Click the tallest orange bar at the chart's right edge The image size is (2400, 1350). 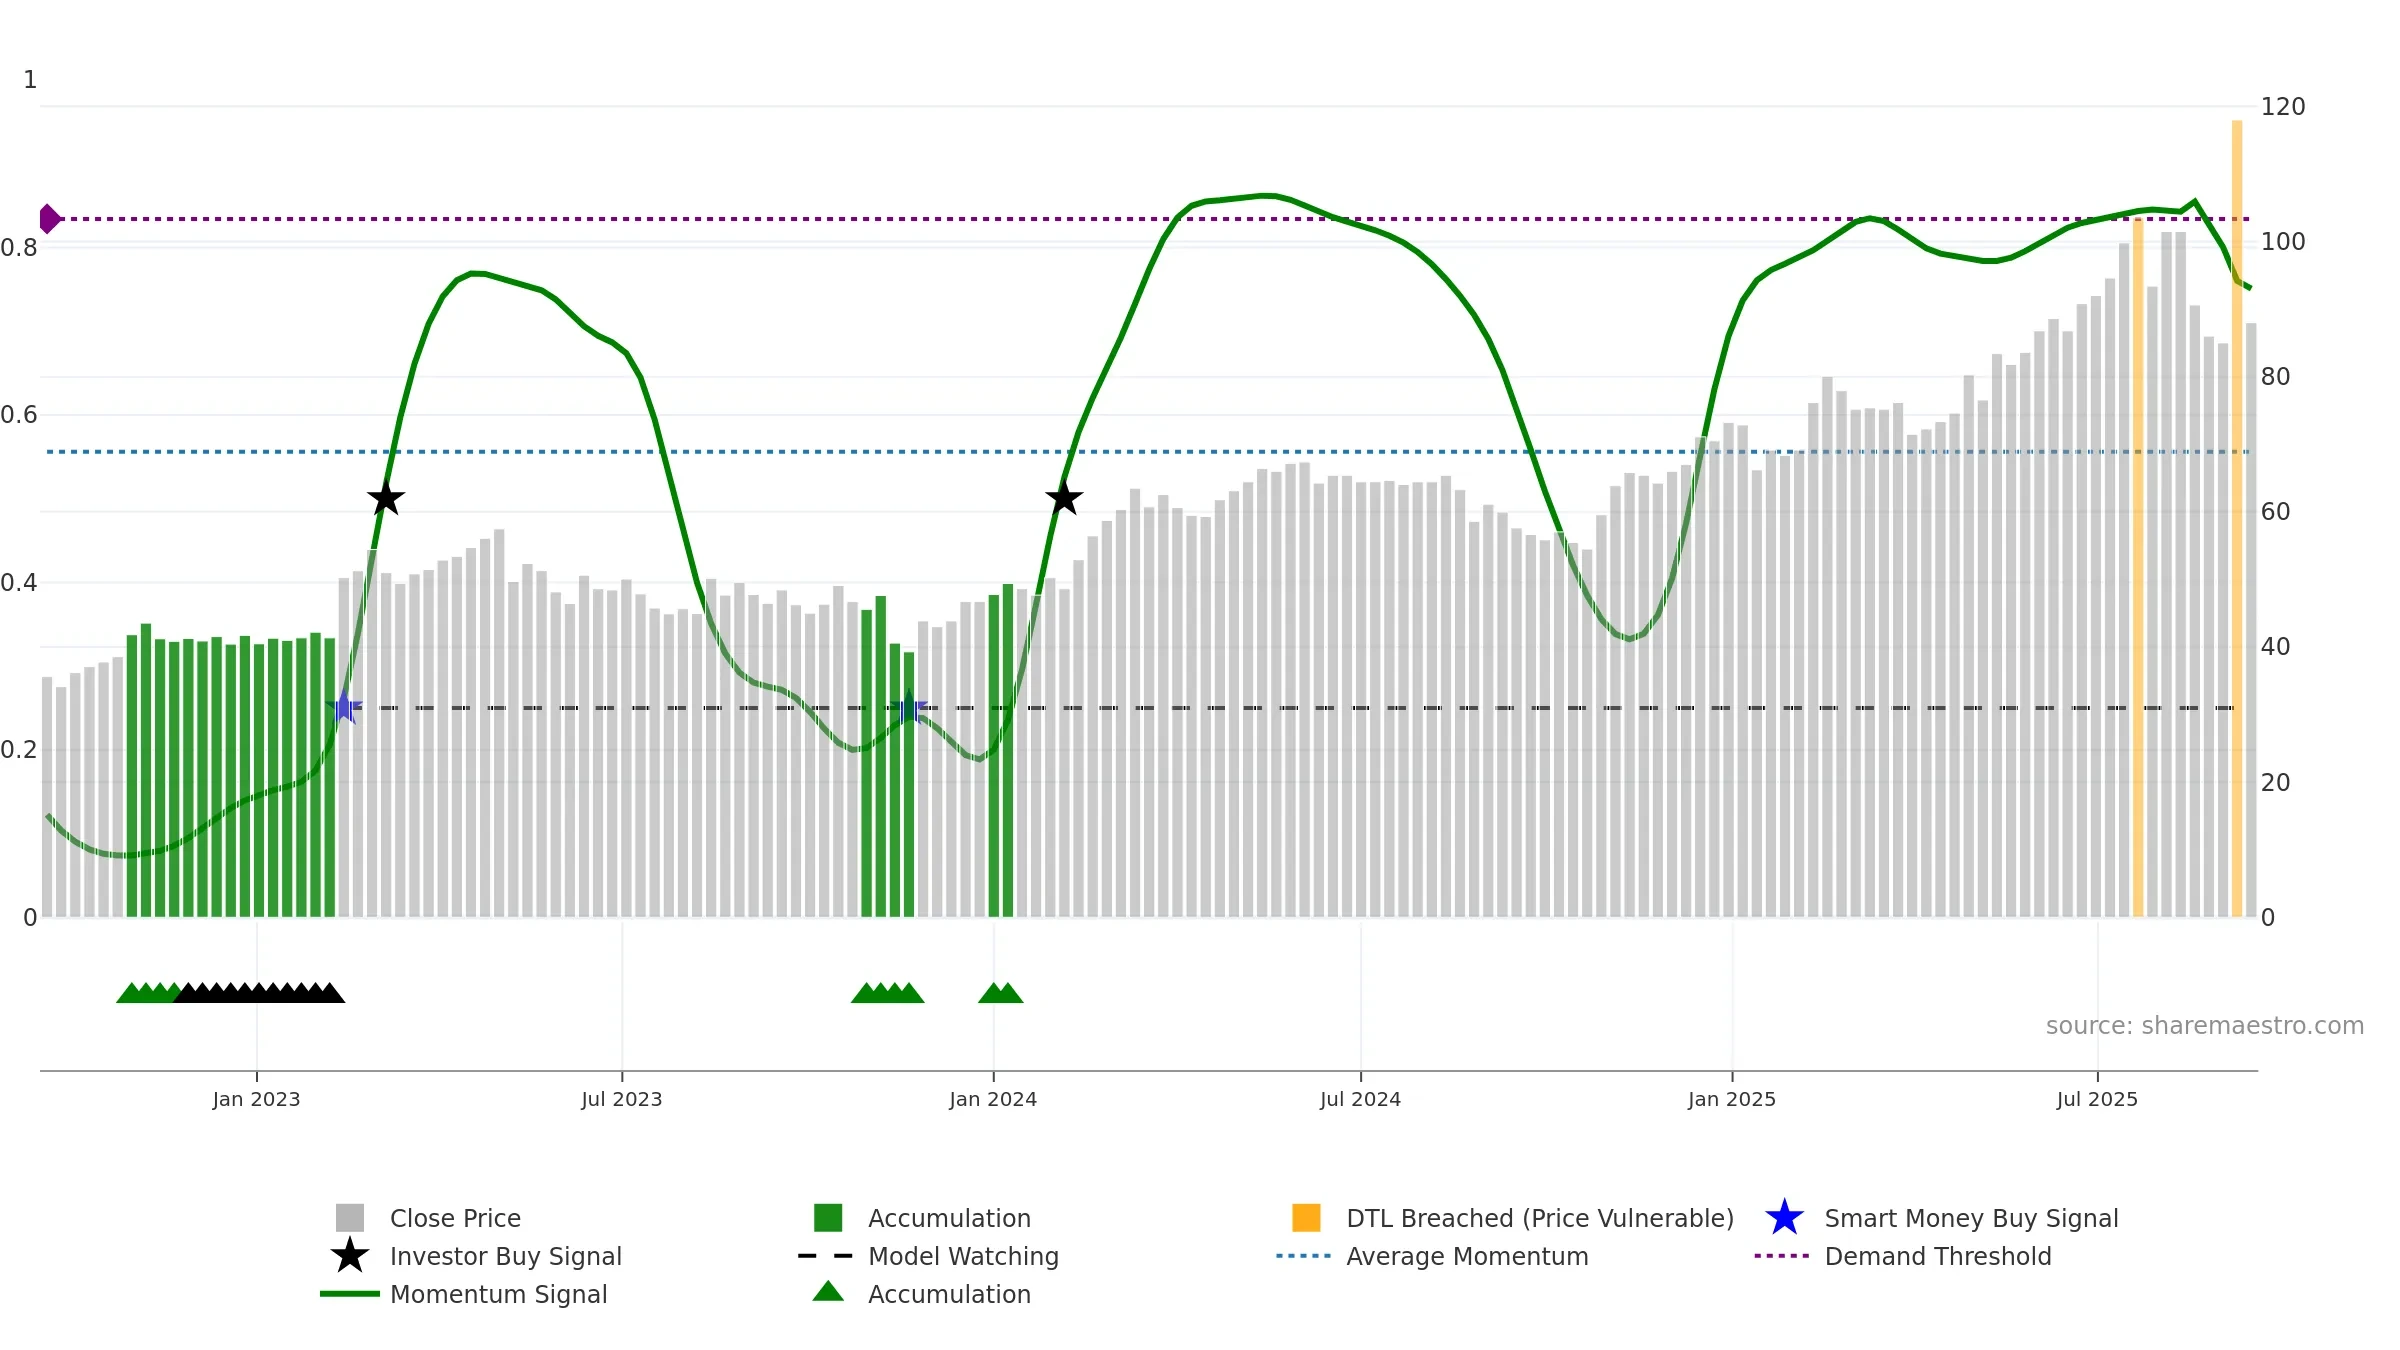click(2237, 520)
